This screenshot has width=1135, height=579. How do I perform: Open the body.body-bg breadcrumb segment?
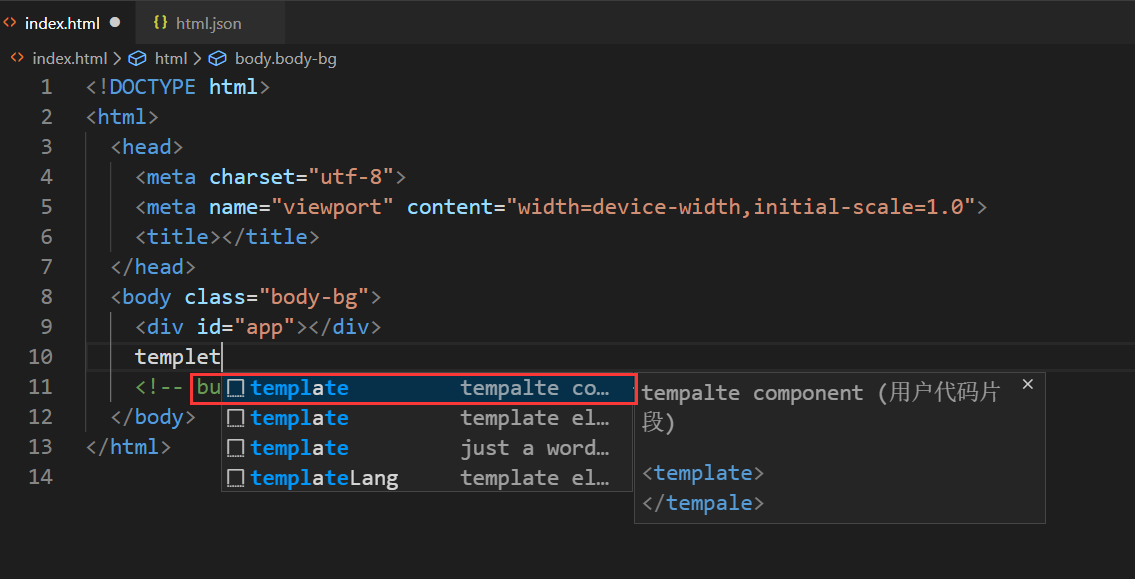285,59
